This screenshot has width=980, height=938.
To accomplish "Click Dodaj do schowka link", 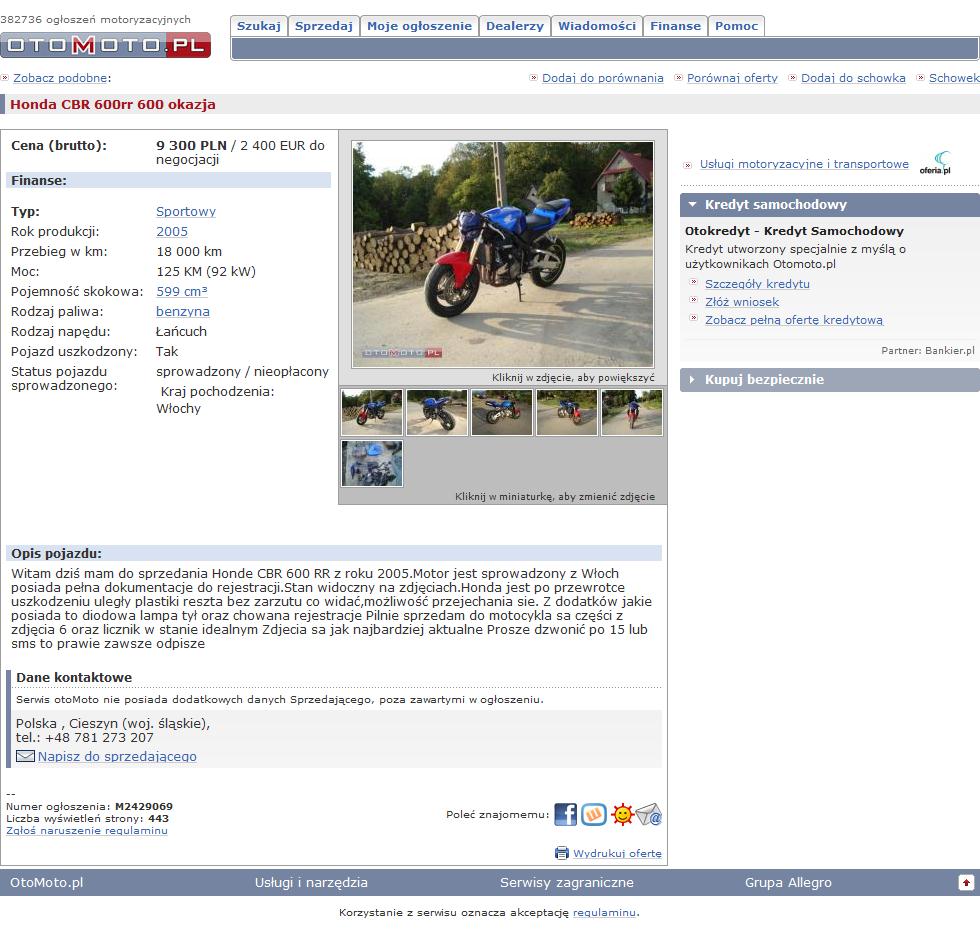I will [x=853, y=78].
